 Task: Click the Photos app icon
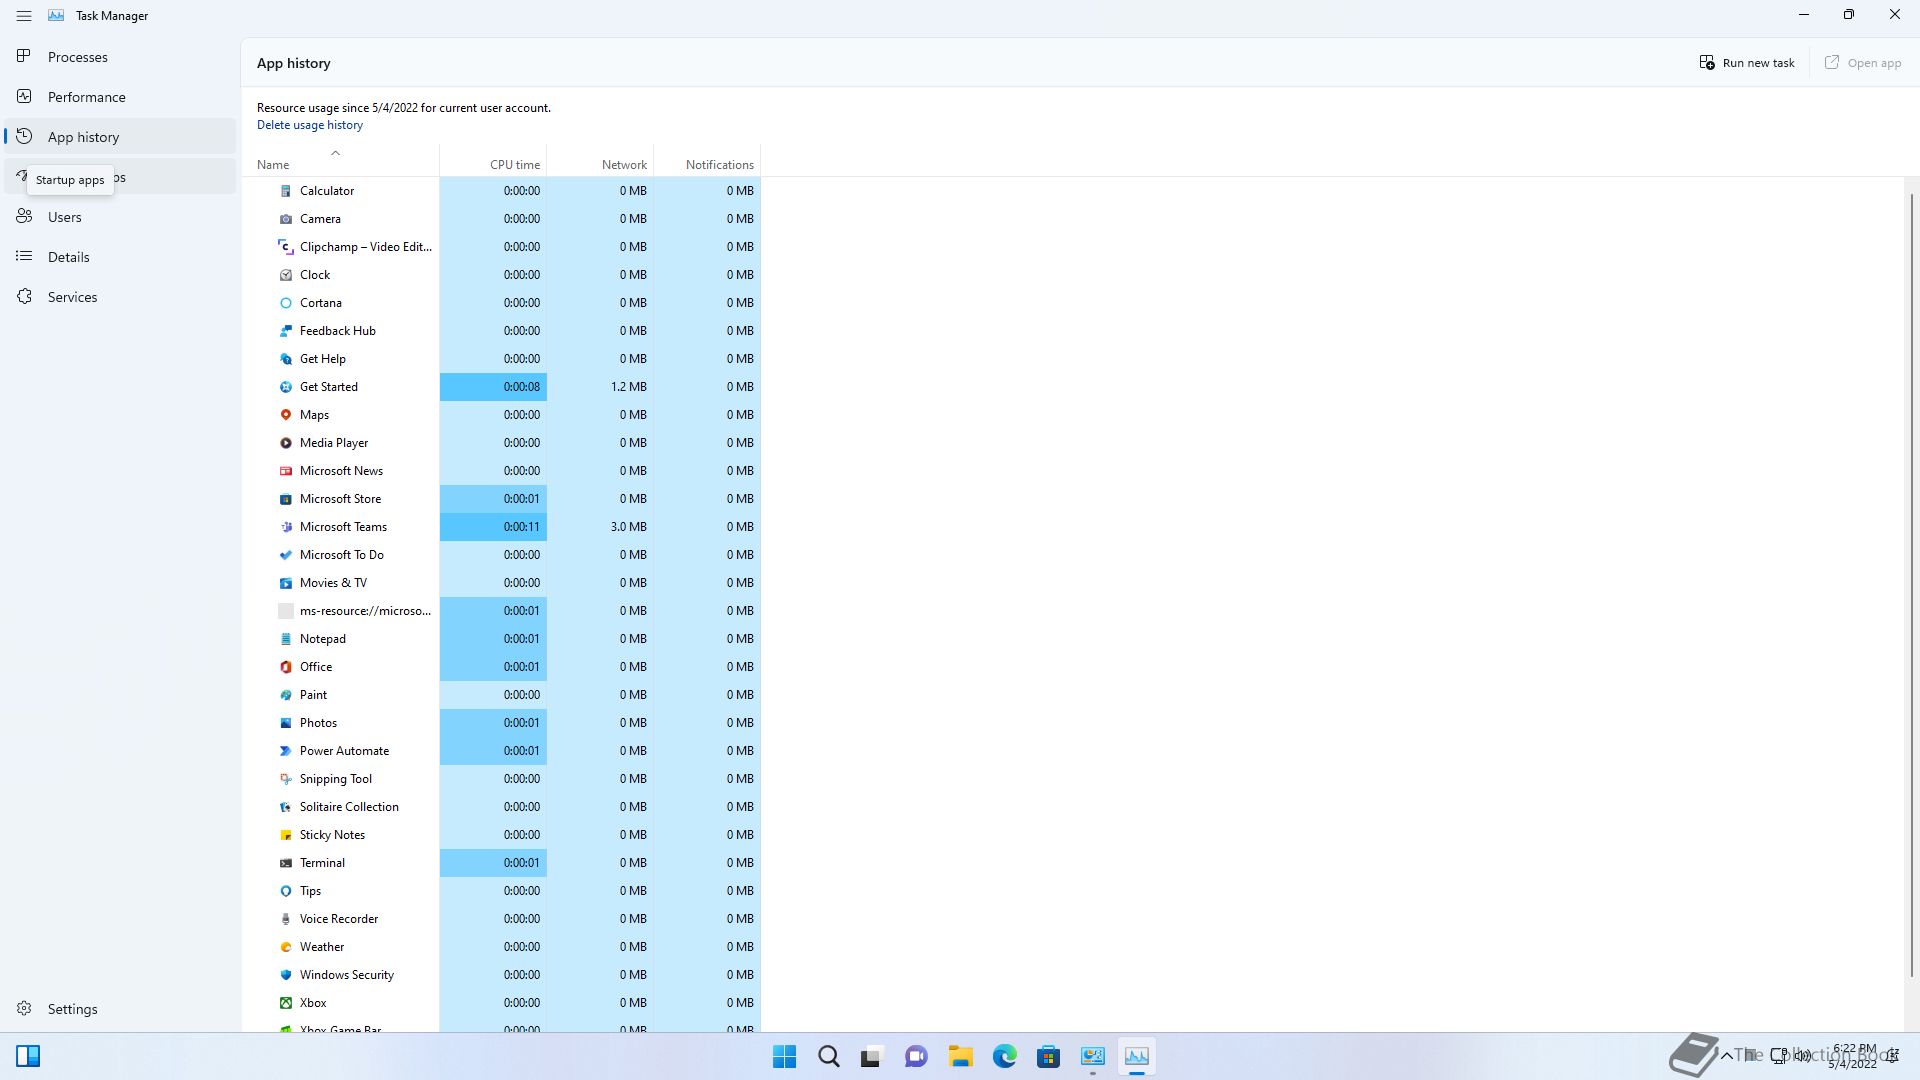pos(286,723)
